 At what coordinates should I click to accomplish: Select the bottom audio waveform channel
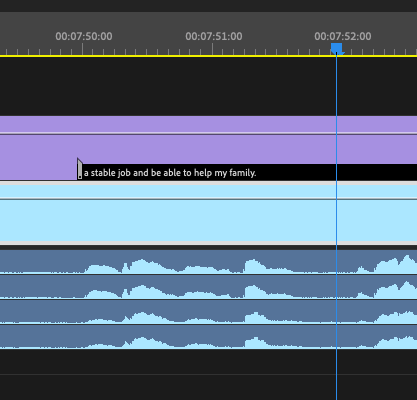(208, 337)
